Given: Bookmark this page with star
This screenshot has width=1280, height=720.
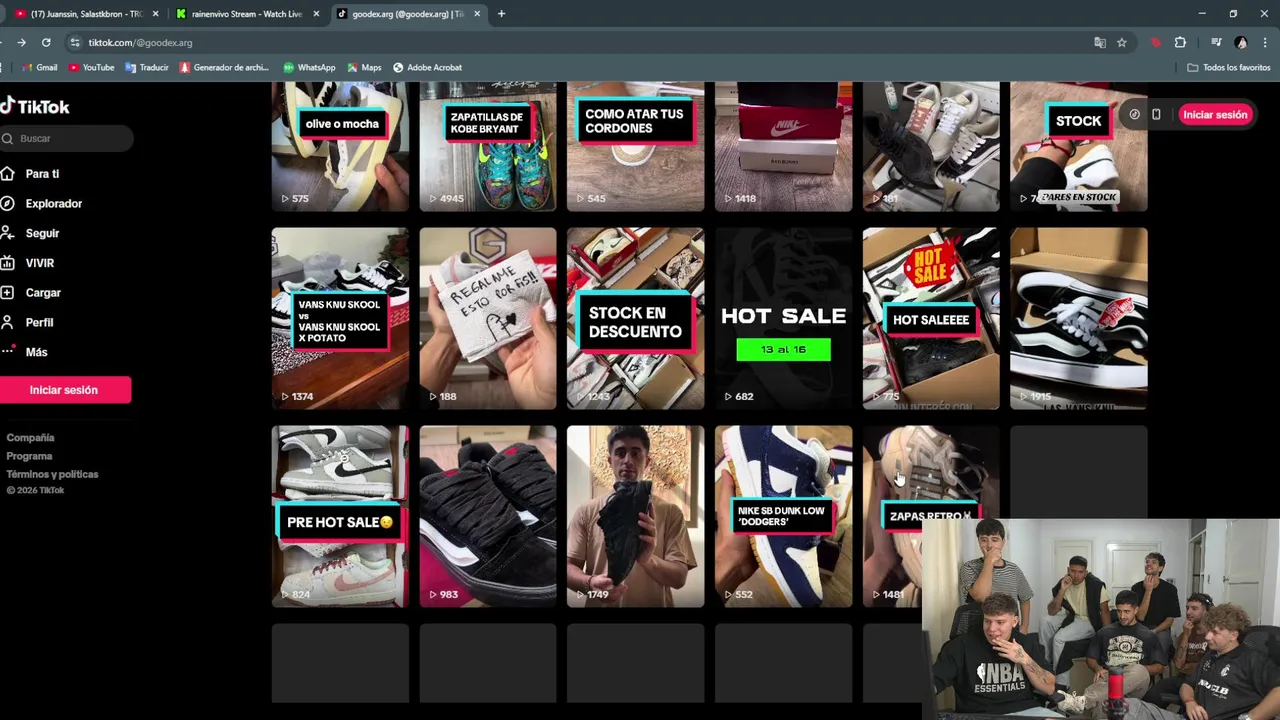Looking at the screenshot, I should 1122,43.
